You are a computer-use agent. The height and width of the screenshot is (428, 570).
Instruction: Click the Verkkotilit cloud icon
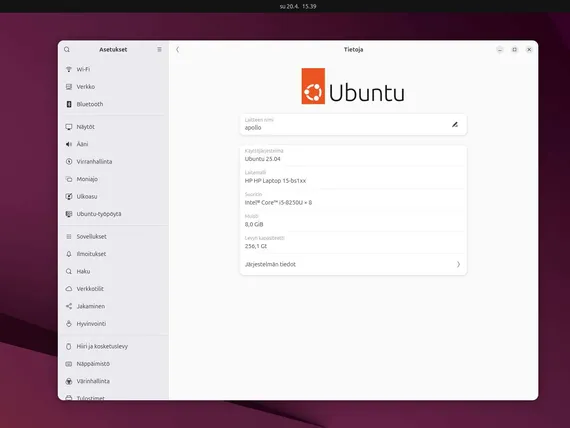[69, 289]
